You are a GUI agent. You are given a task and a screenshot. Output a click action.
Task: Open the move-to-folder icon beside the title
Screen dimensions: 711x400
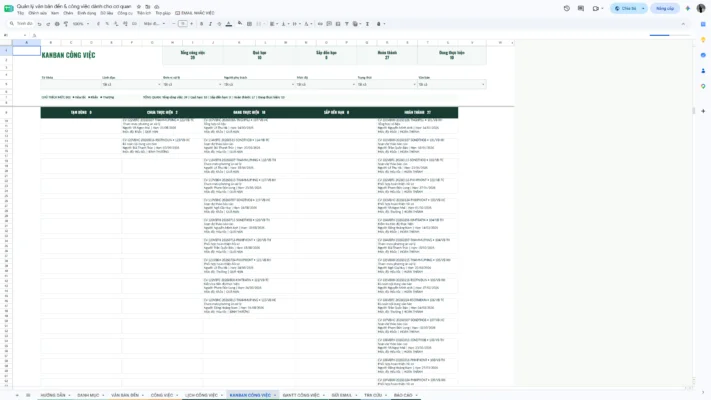point(148,7)
